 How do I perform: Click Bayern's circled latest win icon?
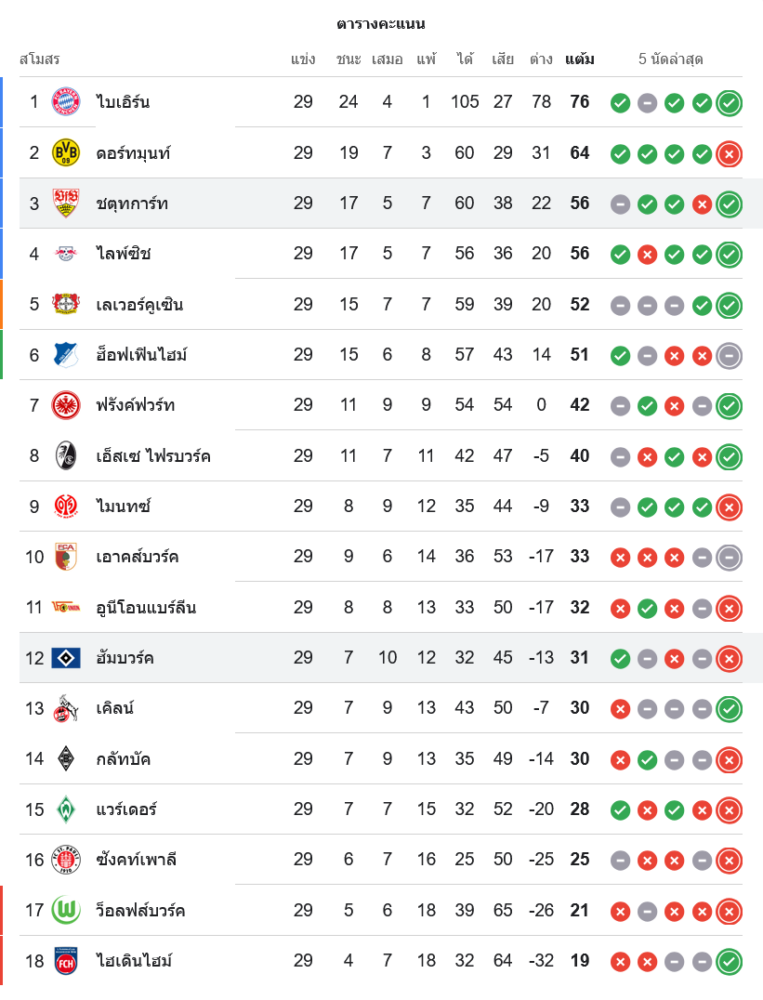[729, 102]
